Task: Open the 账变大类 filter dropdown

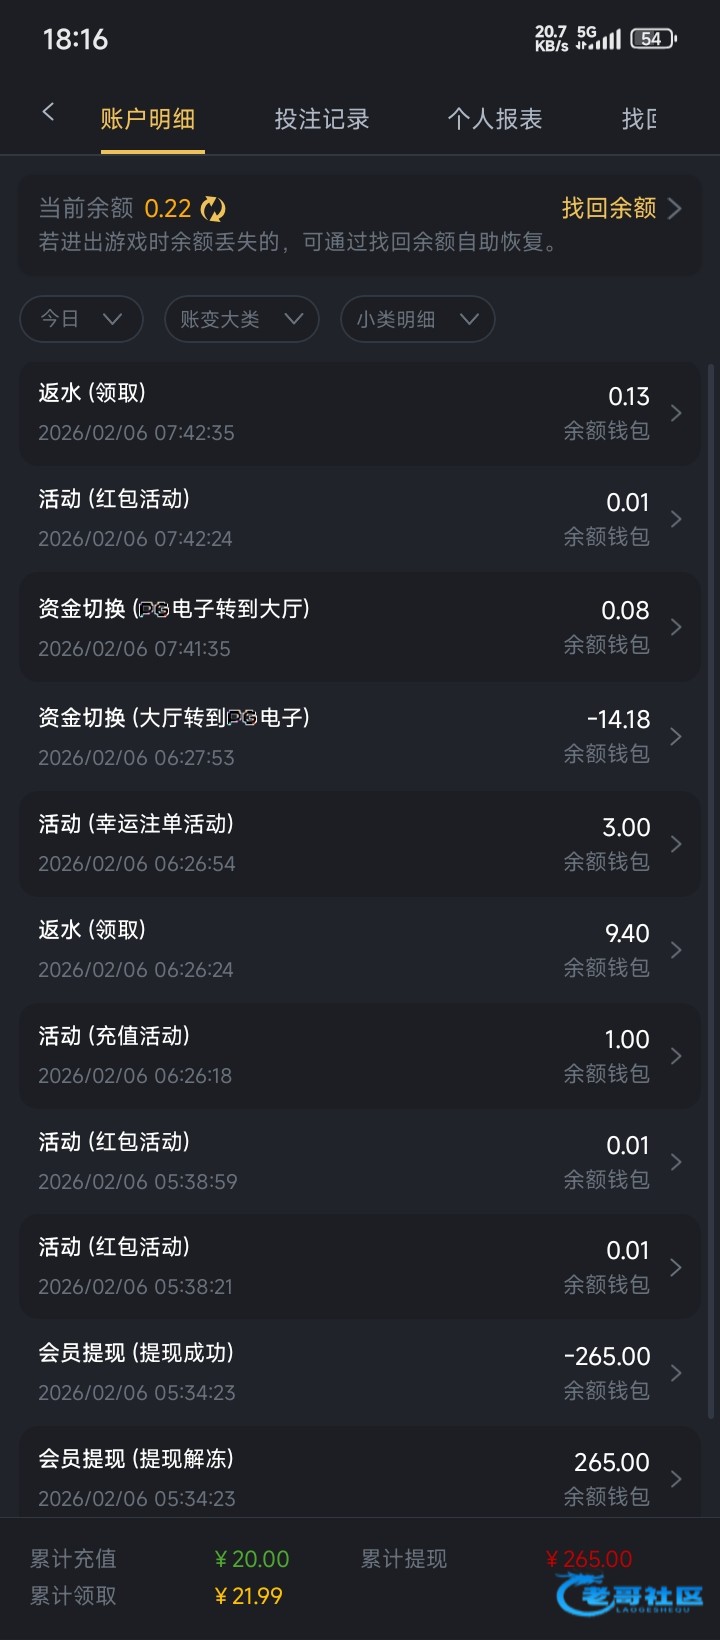Action: (x=241, y=319)
